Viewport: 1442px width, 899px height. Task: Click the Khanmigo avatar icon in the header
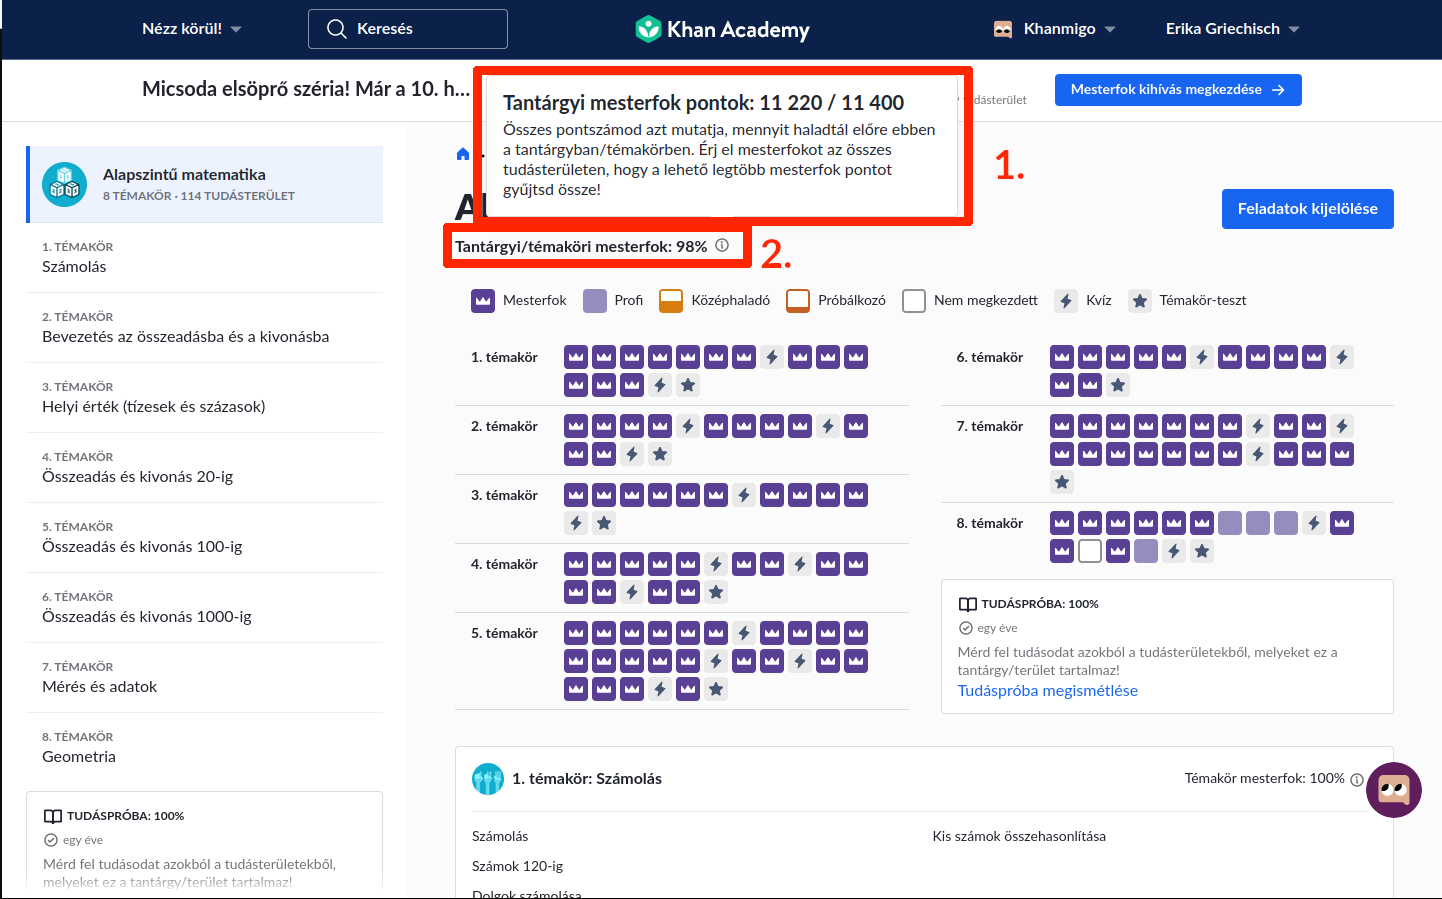point(1003,29)
